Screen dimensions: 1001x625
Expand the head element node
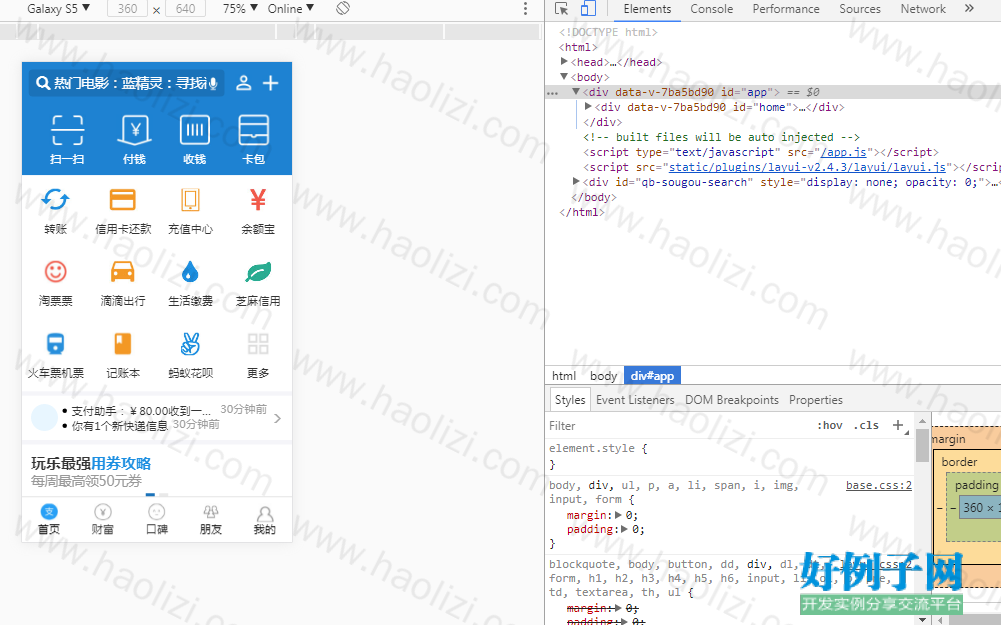564,61
